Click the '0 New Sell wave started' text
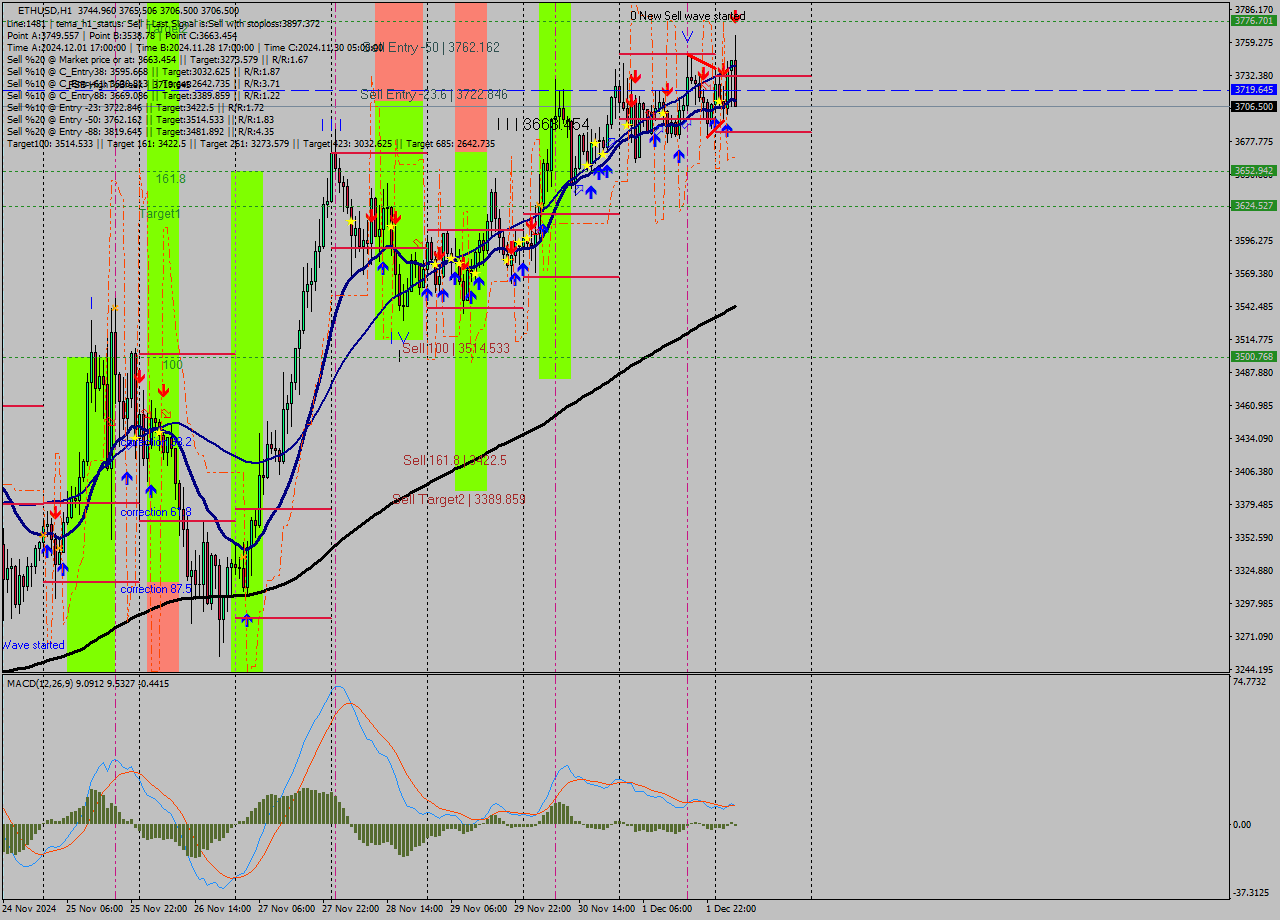Screen dimensions: 1280x920 (687, 16)
